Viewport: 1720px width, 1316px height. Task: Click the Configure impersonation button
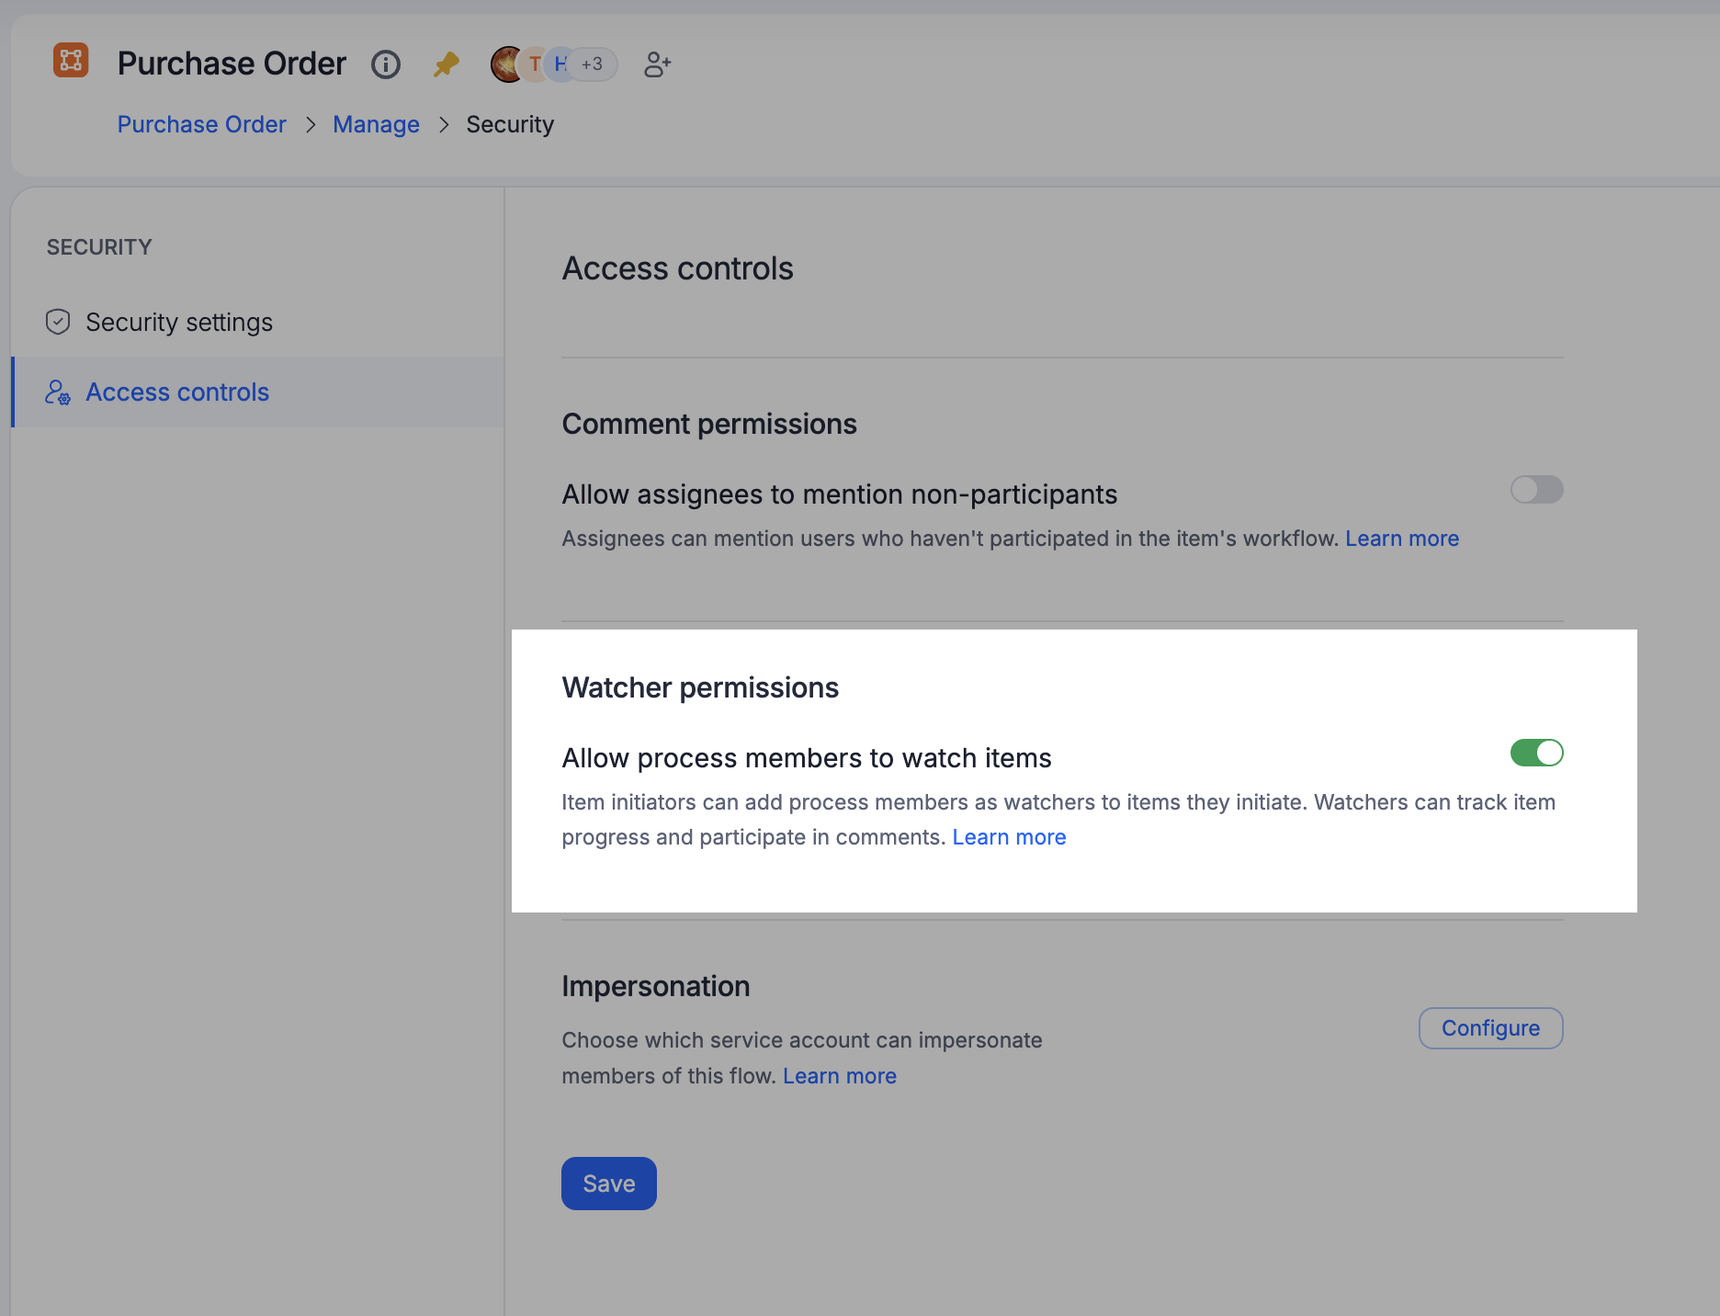pyautogui.click(x=1490, y=1028)
